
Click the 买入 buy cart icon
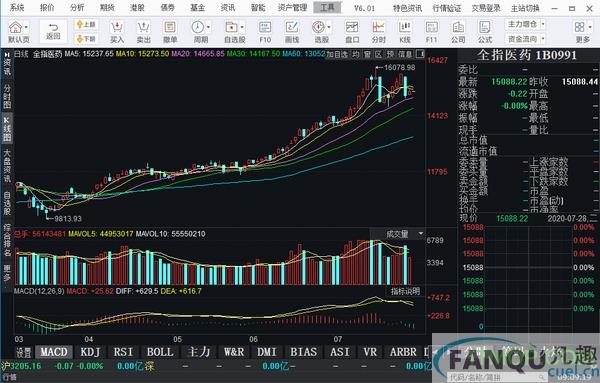coord(117,32)
